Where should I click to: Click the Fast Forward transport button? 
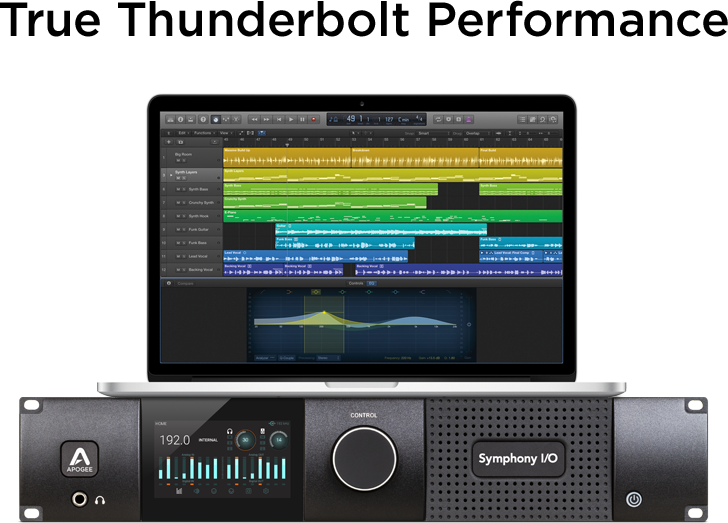tap(266, 119)
